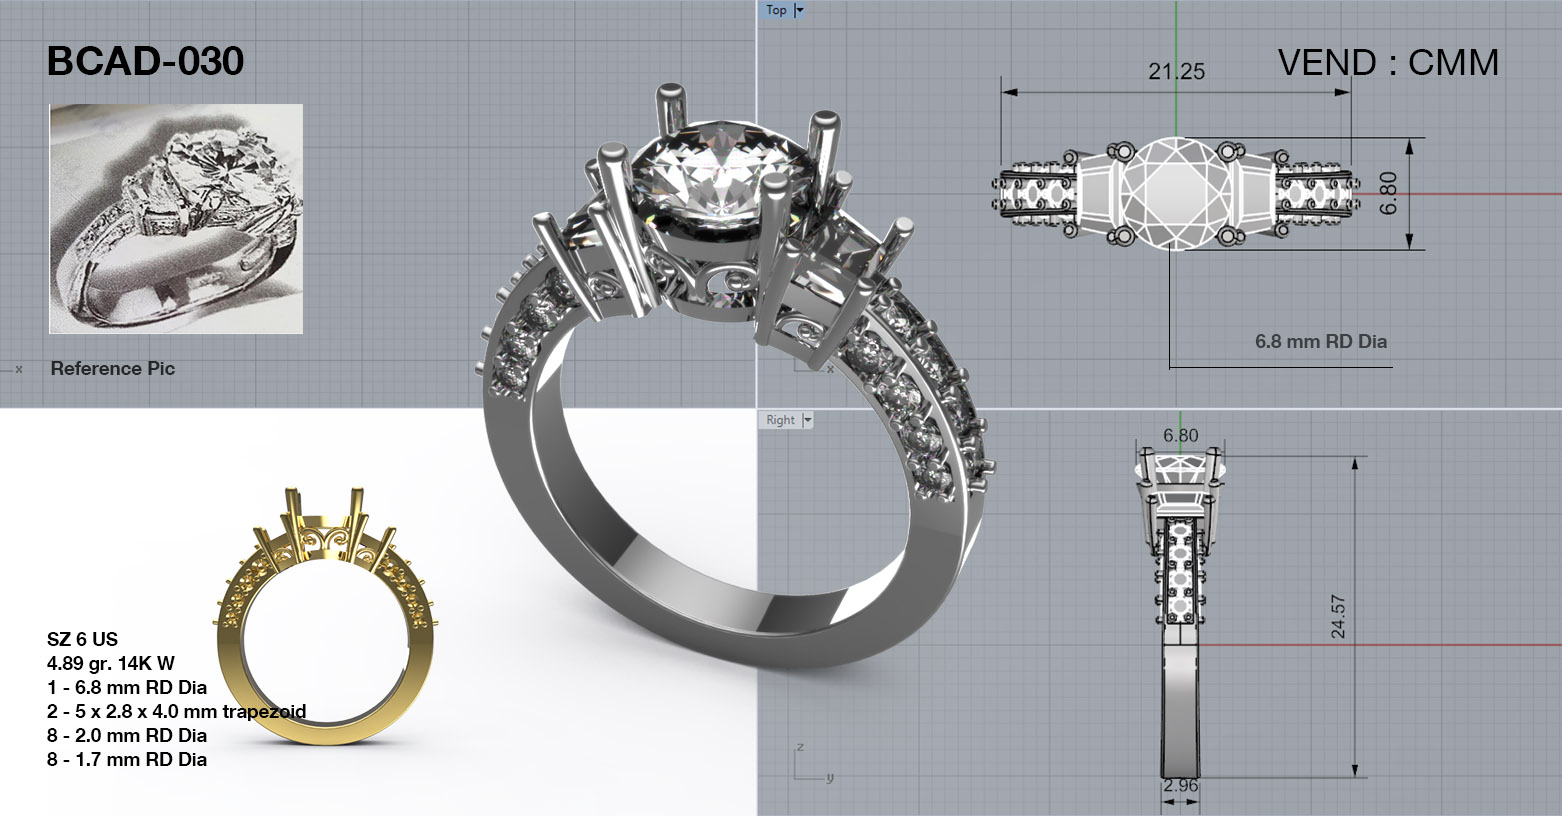
Task: Select the grayscale reference picture thumbnail
Action: pos(176,218)
